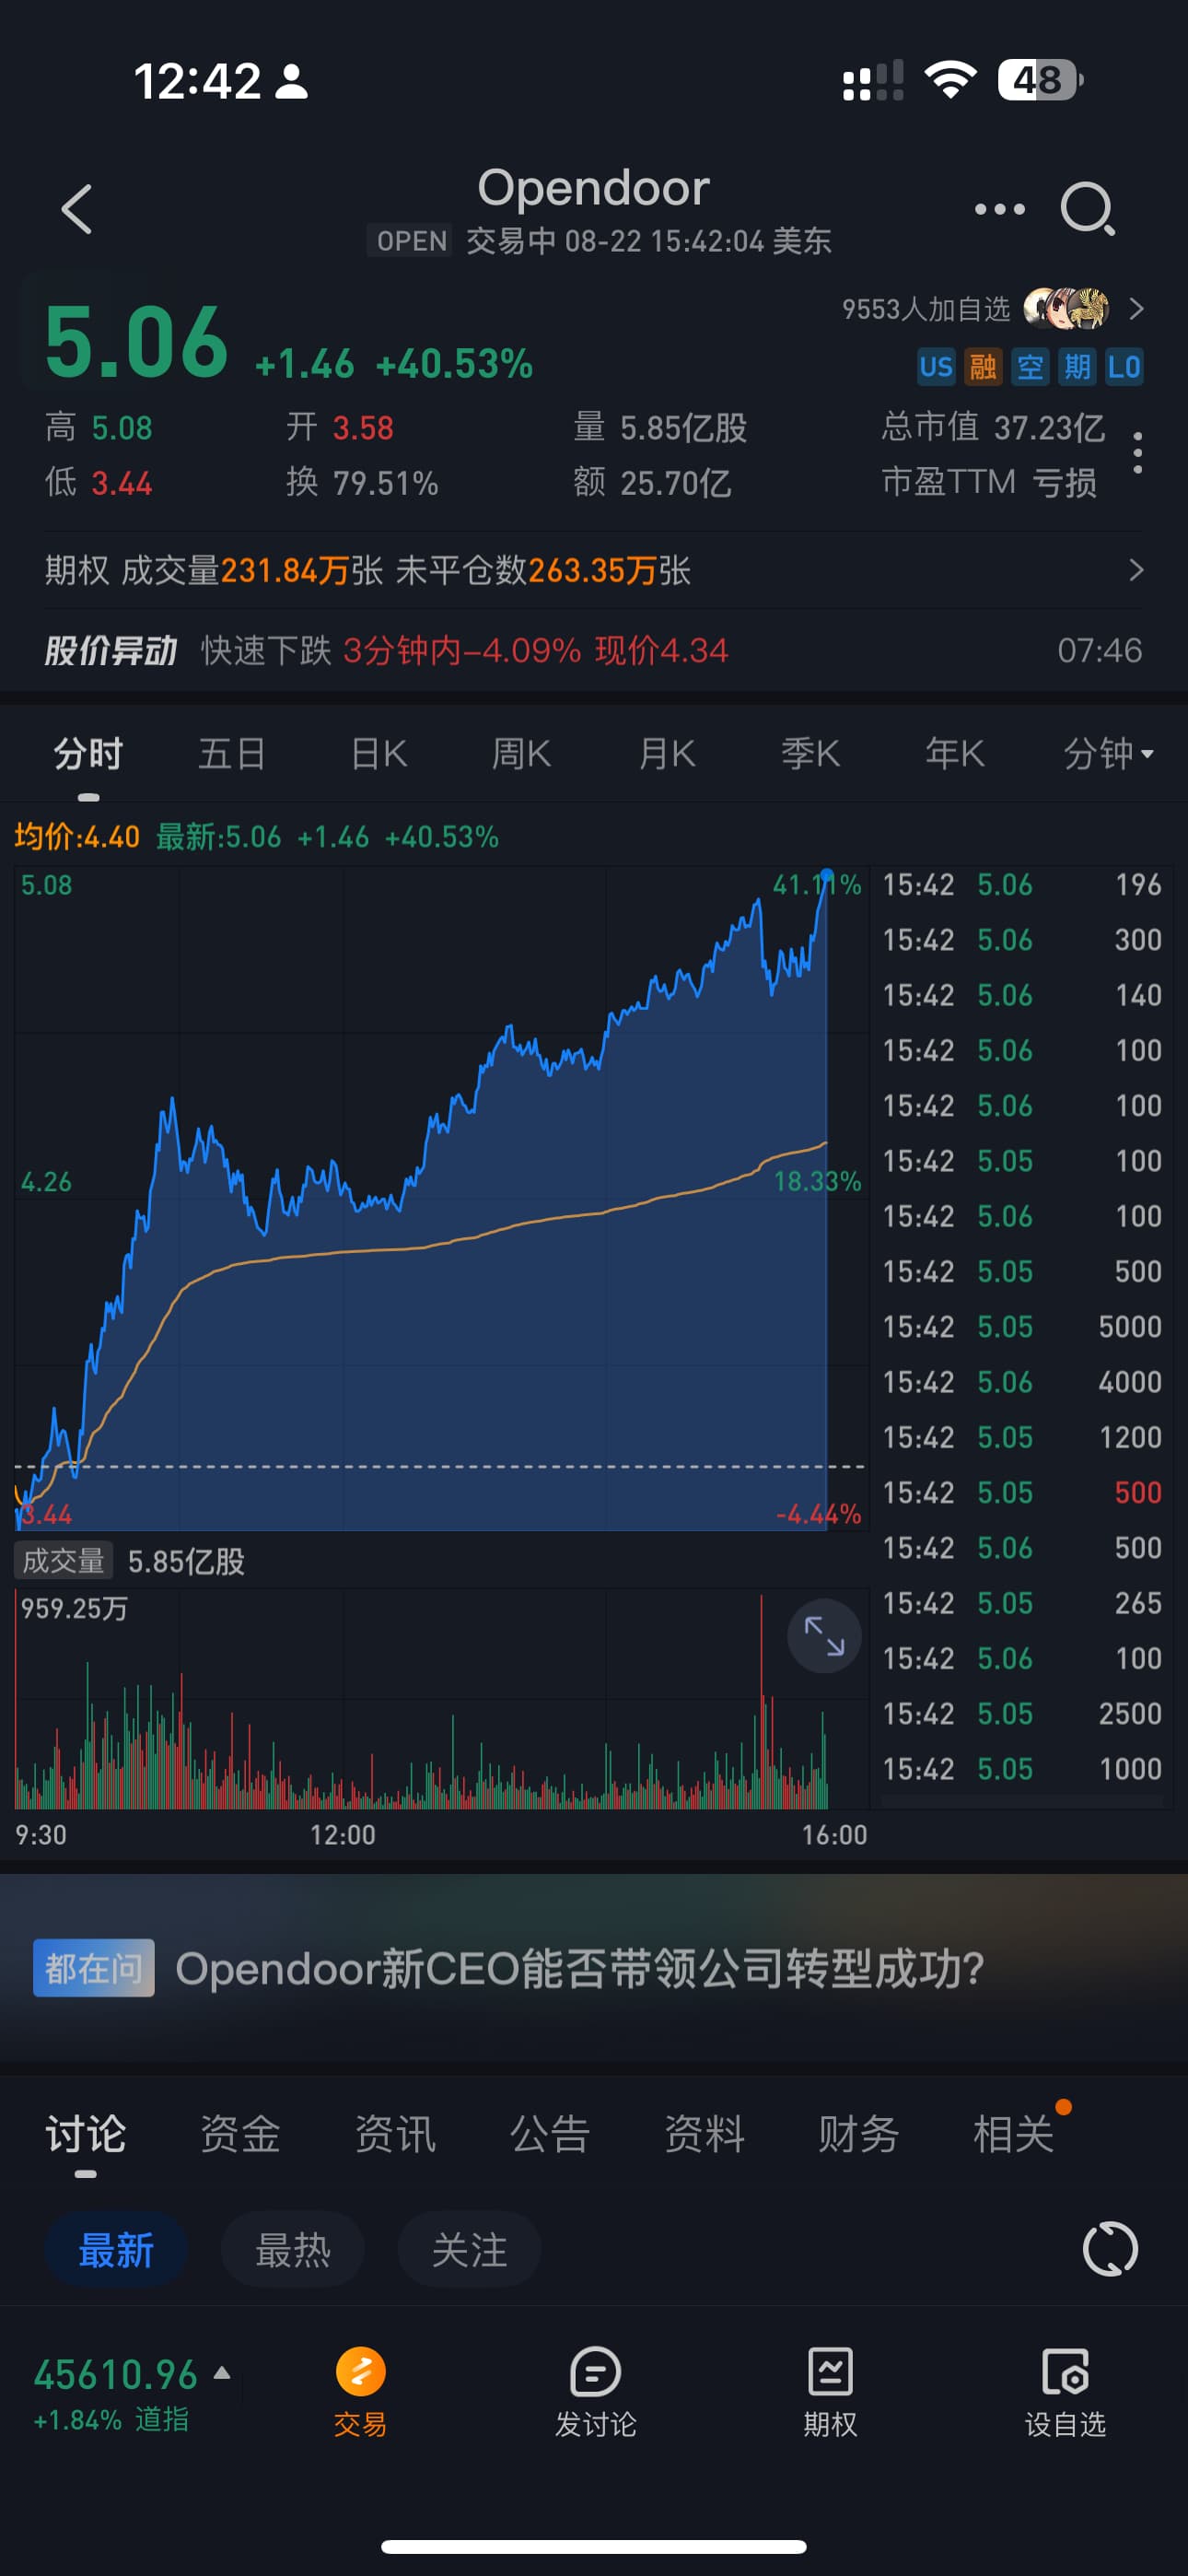This screenshot has height=2576, width=1188.
Task: Tap the 45610.96 道指 index value
Action: pyautogui.click(x=116, y=2375)
